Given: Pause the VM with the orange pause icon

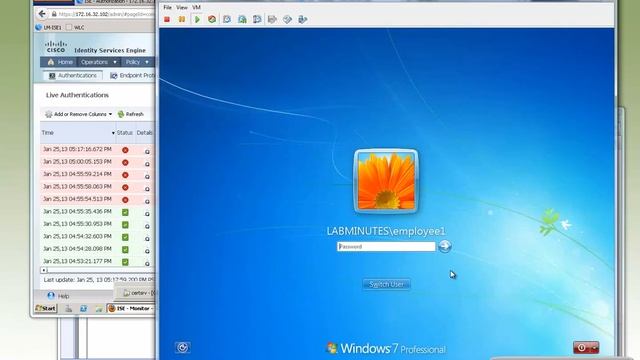Looking at the screenshot, I should [x=182, y=19].
